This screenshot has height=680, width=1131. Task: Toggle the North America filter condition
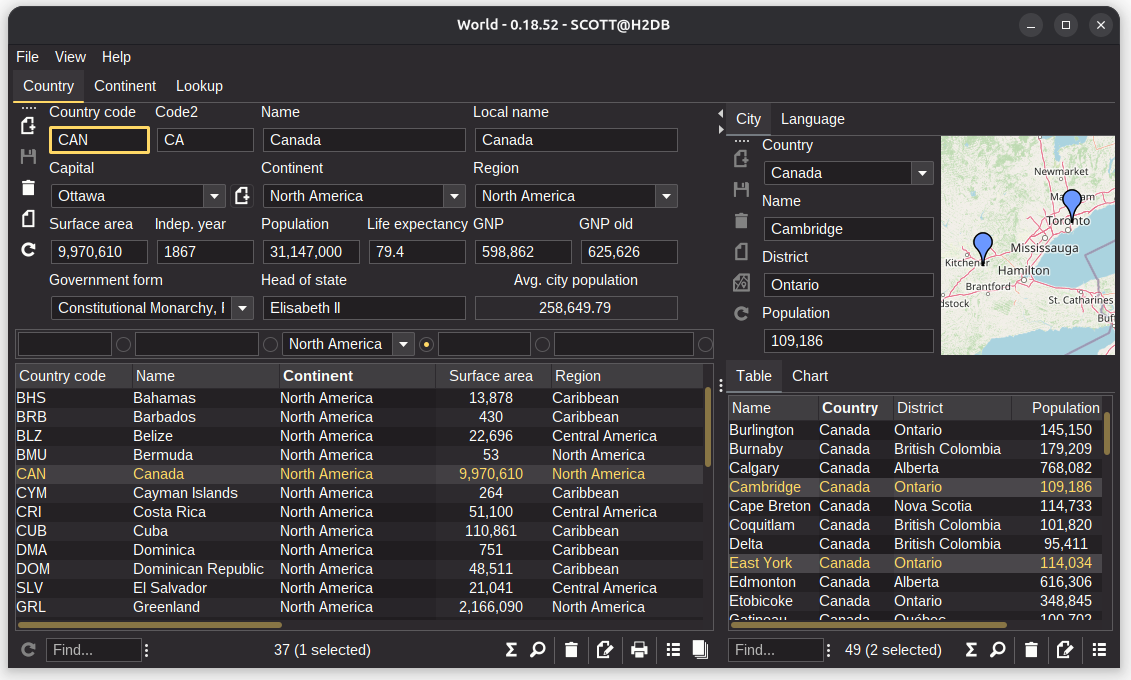pyautogui.click(x=424, y=343)
